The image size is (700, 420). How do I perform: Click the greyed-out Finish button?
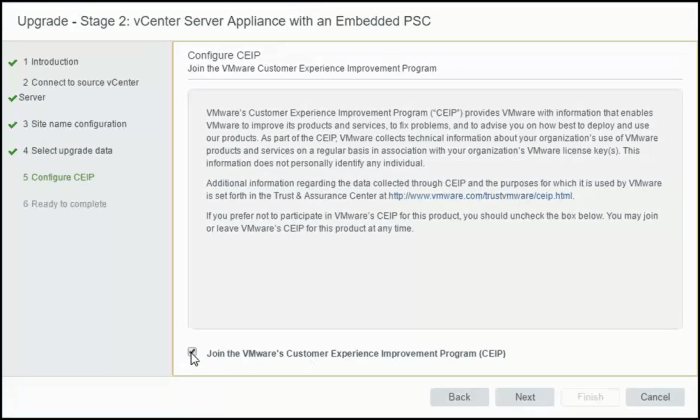590,397
